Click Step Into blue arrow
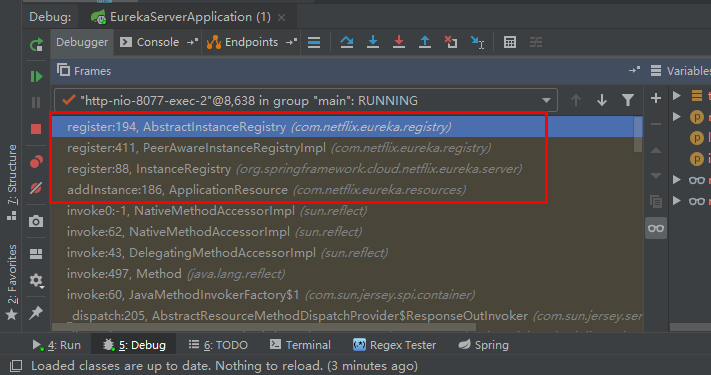711x375 pixels. coord(373,42)
